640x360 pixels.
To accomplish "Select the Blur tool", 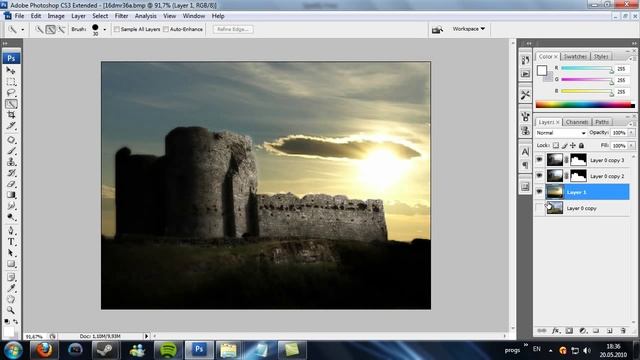I will coord(11,206).
